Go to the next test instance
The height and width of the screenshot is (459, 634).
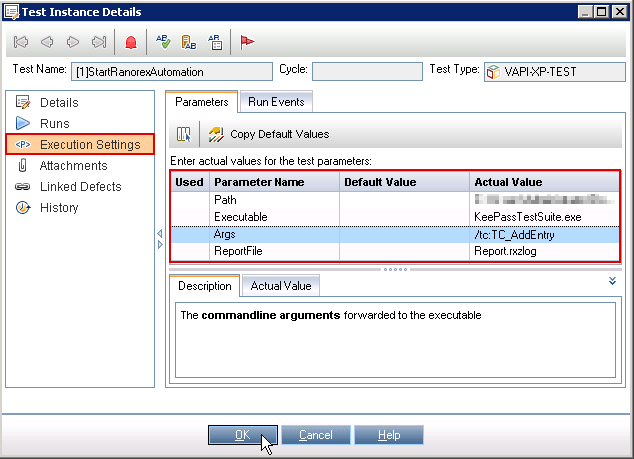tap(73, 42)
